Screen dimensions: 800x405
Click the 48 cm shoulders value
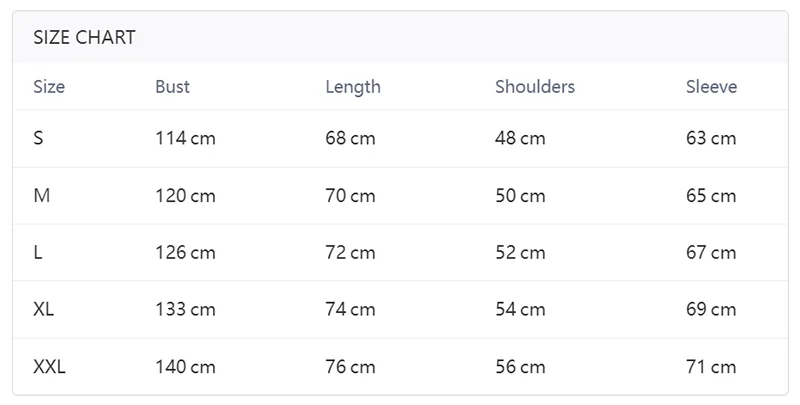(x=520, y=138)
